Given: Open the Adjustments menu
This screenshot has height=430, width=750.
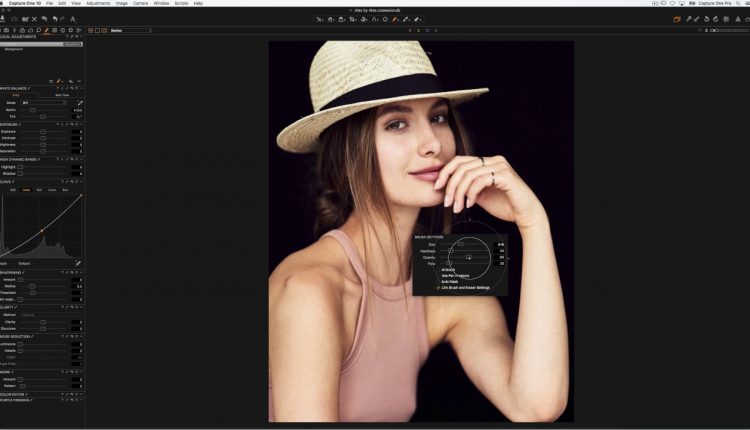Looking at the screenshot, I should 98,4.
